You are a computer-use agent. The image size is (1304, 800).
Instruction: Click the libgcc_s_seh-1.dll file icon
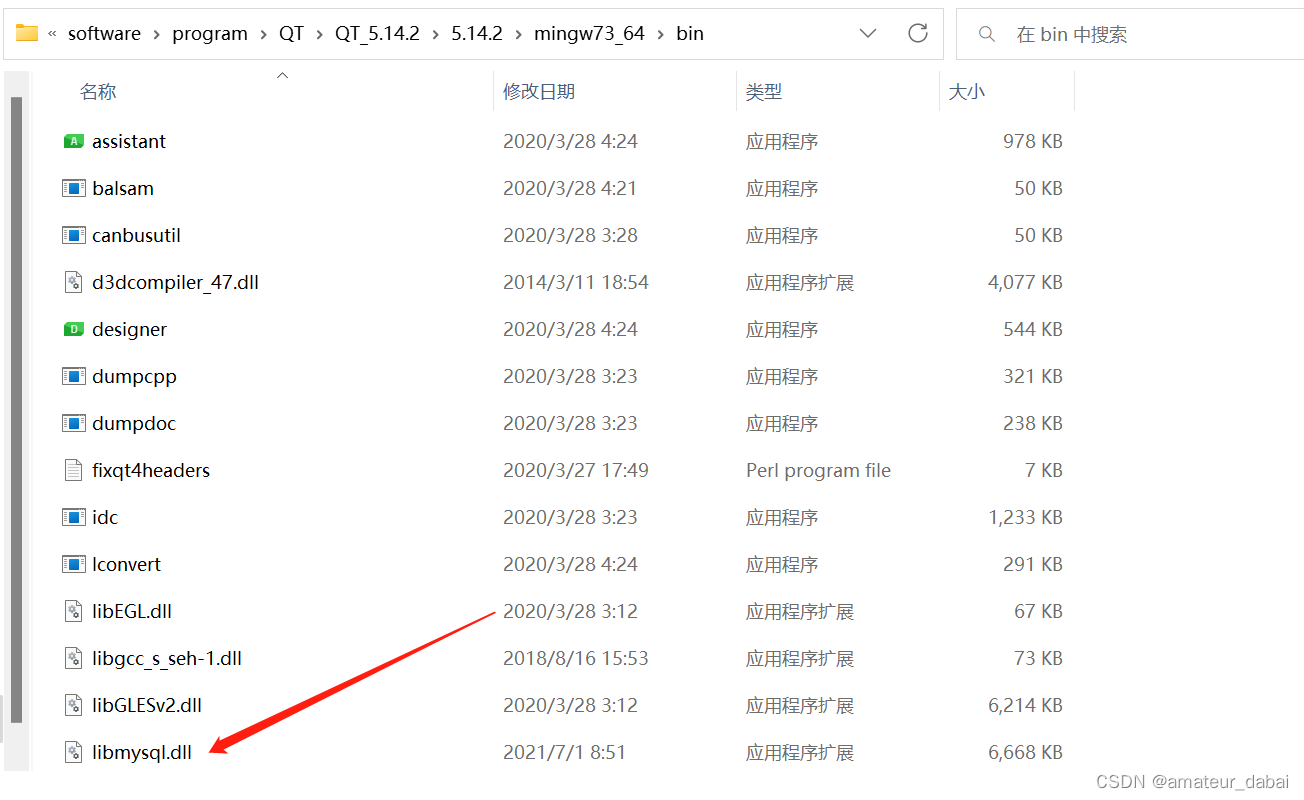pos(73,658)
